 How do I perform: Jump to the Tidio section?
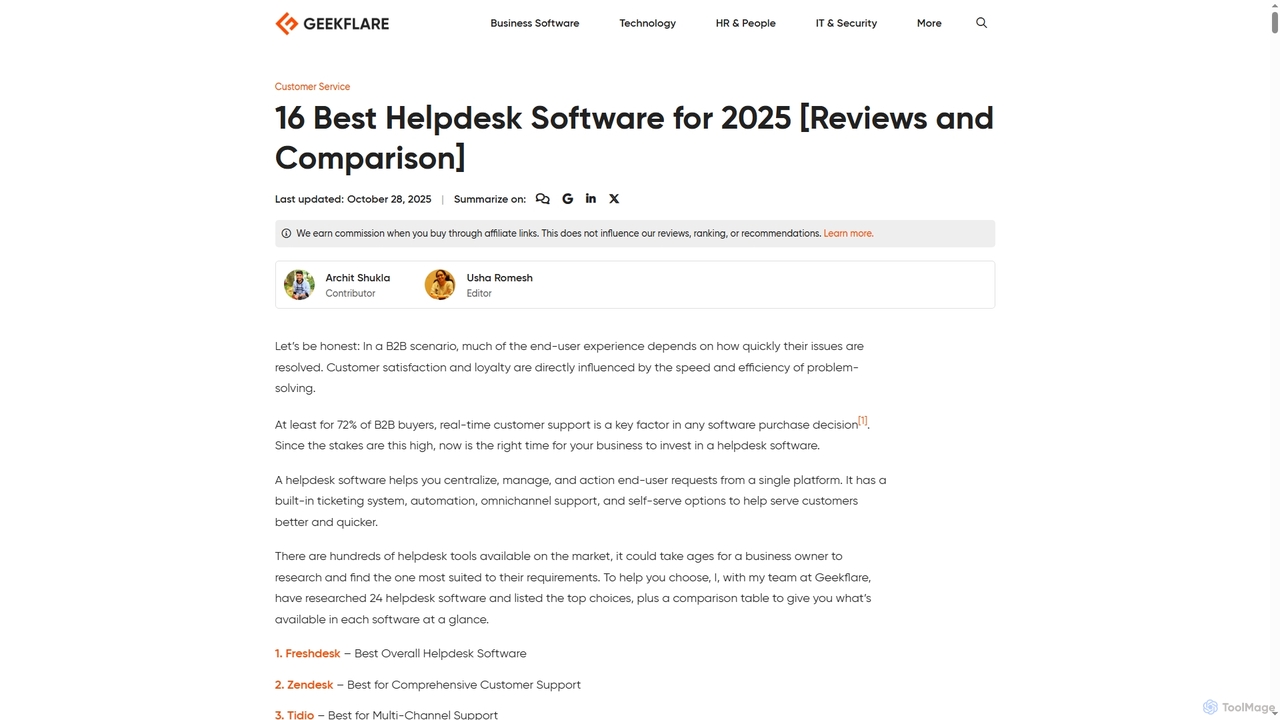point(294,715)
